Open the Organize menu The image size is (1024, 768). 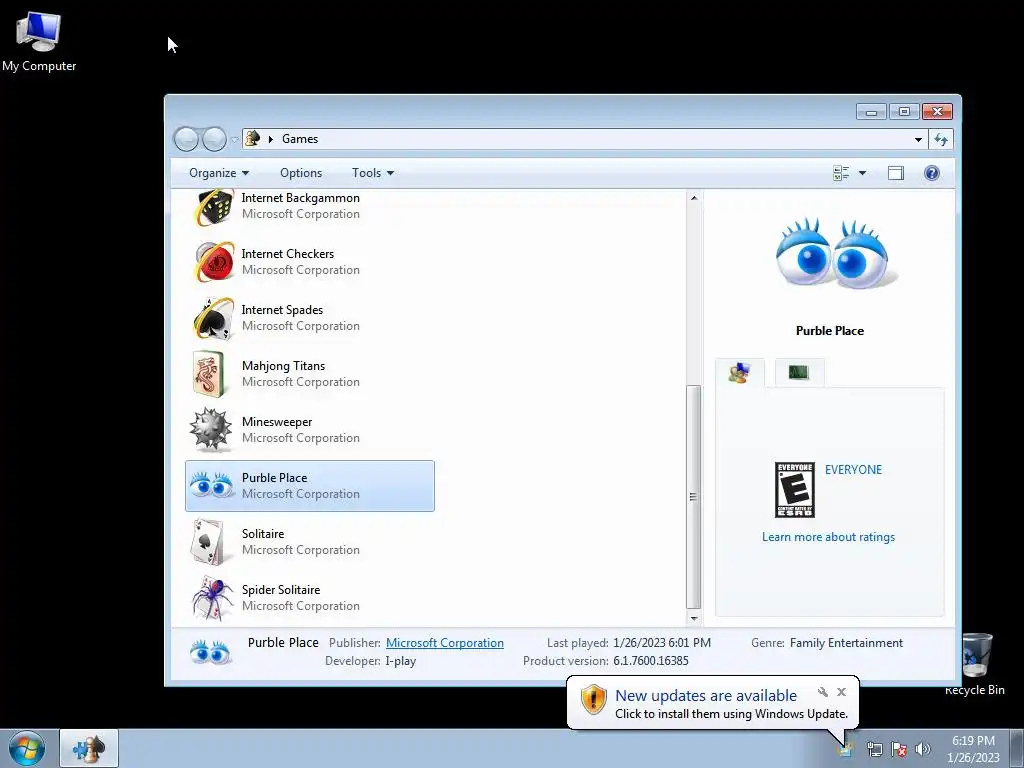click(219, 173)
